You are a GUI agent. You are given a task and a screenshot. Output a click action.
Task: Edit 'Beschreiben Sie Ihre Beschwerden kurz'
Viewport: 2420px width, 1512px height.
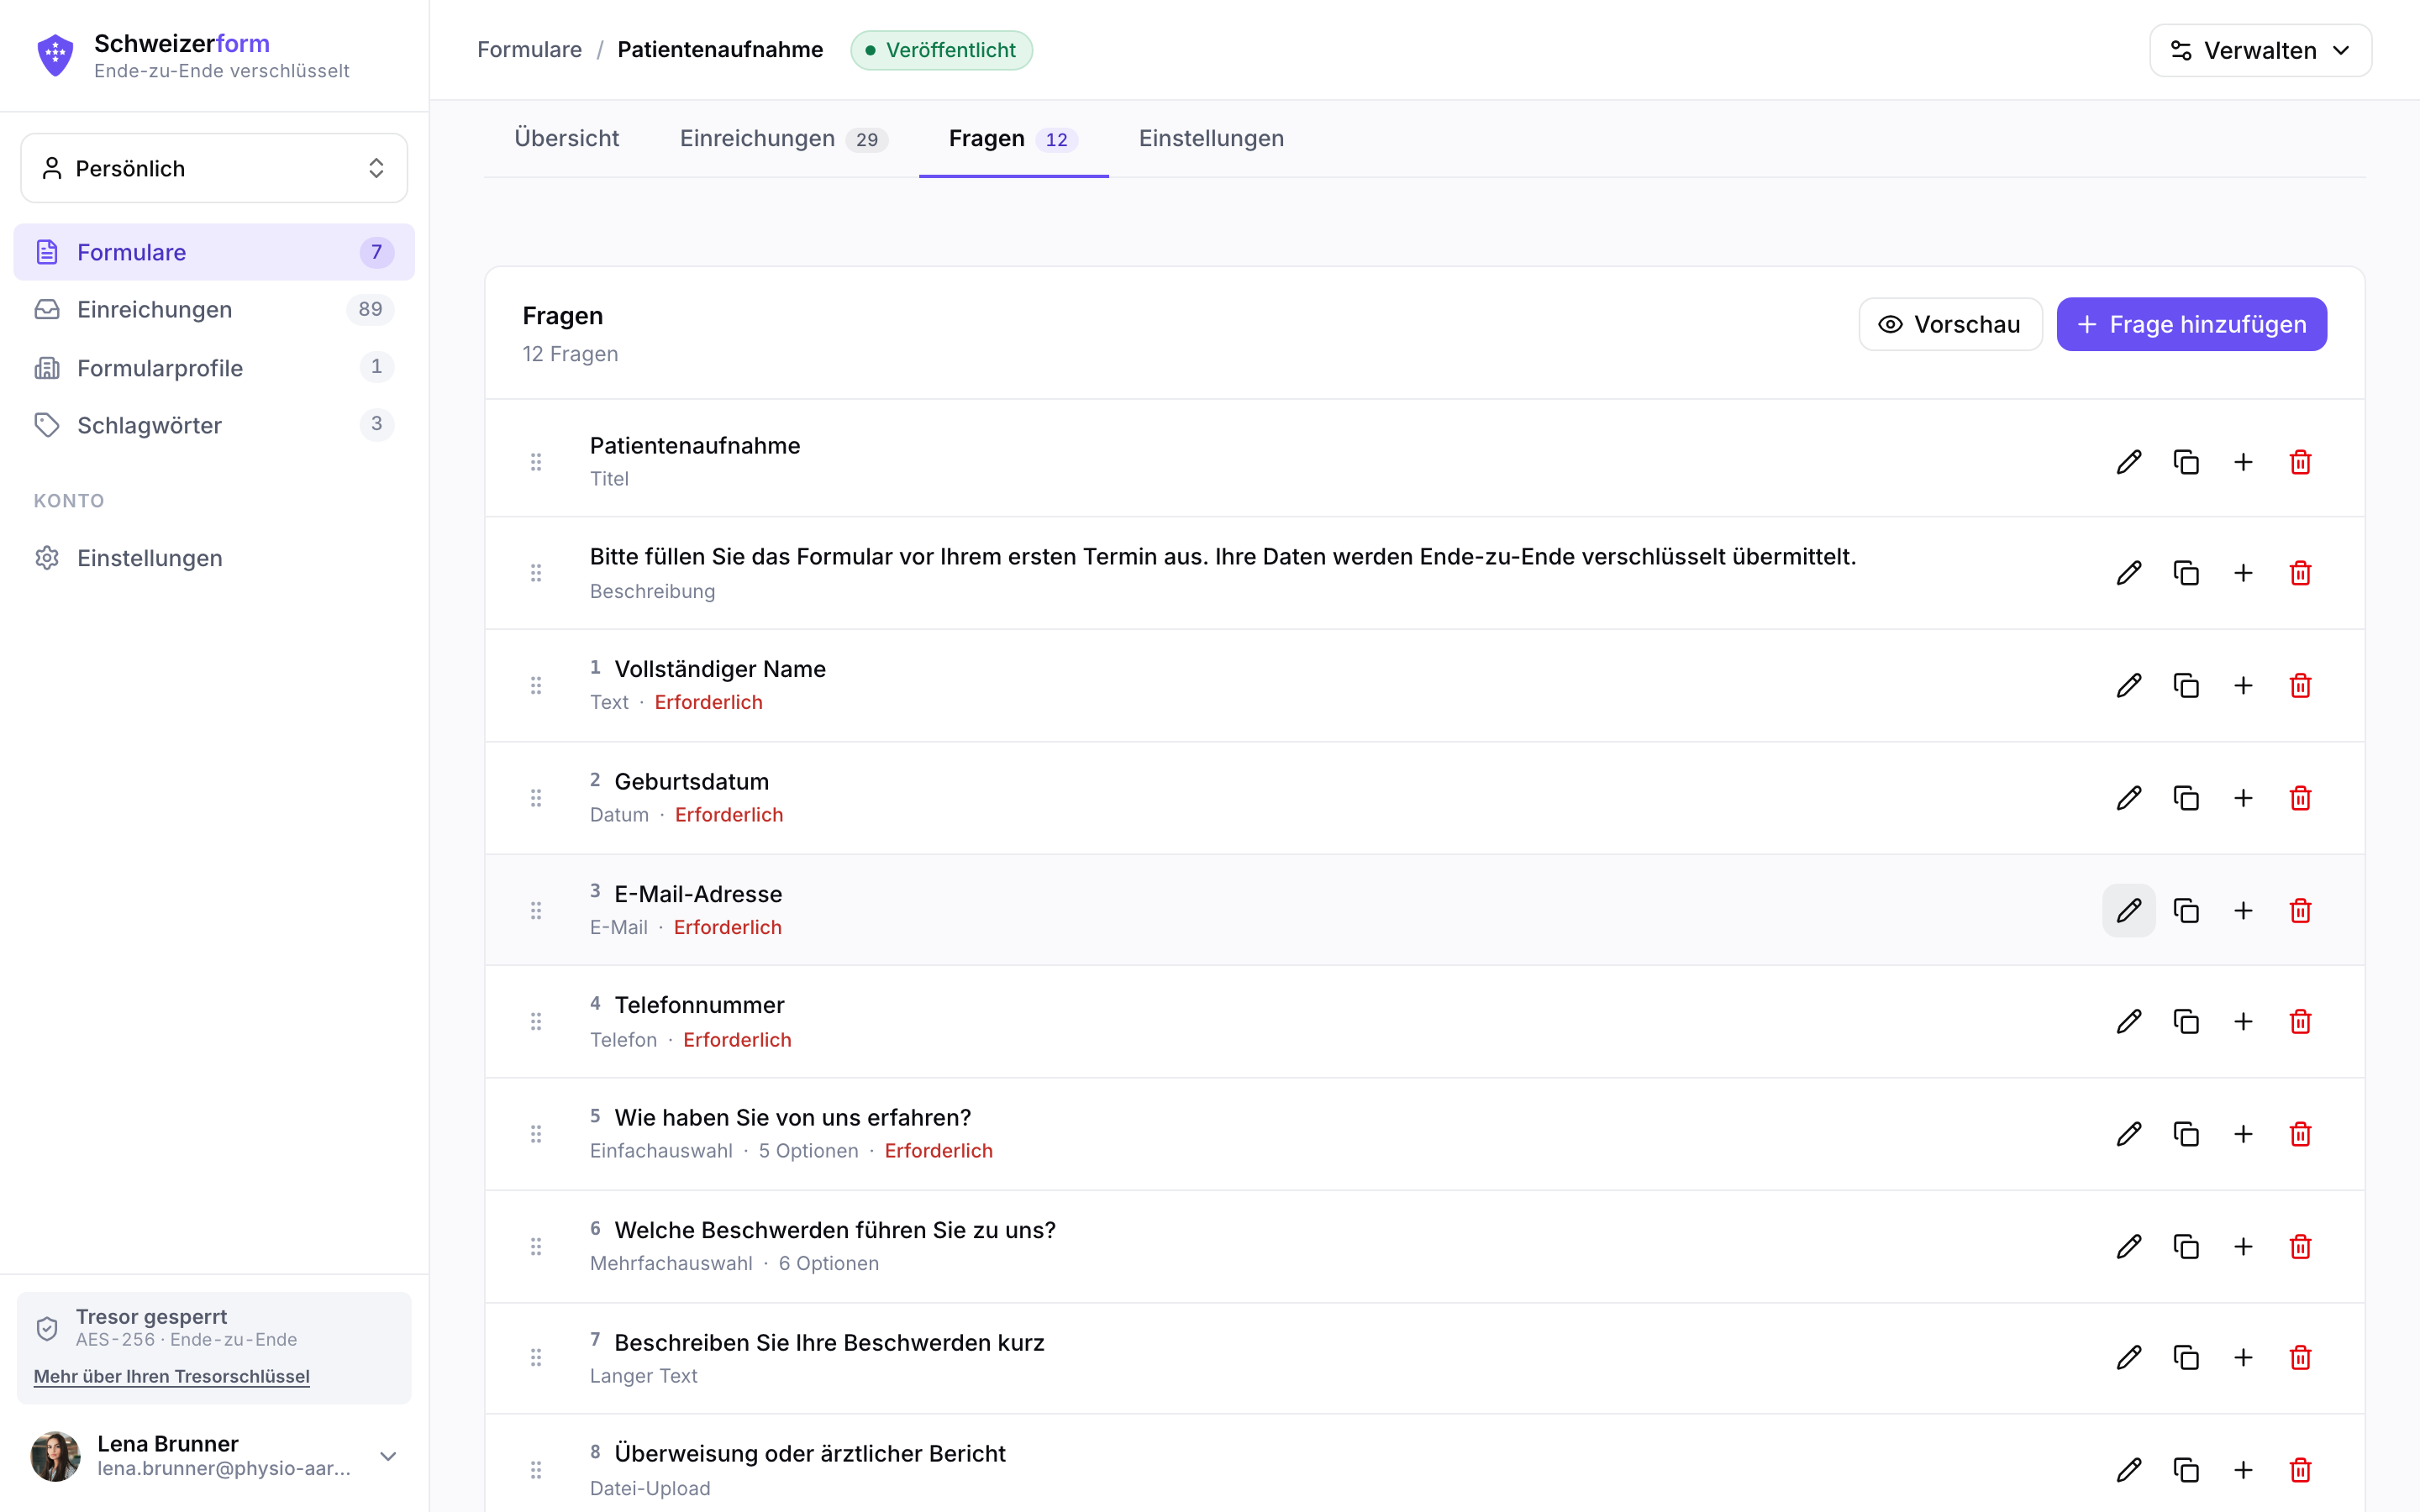click(2129, 1357)
